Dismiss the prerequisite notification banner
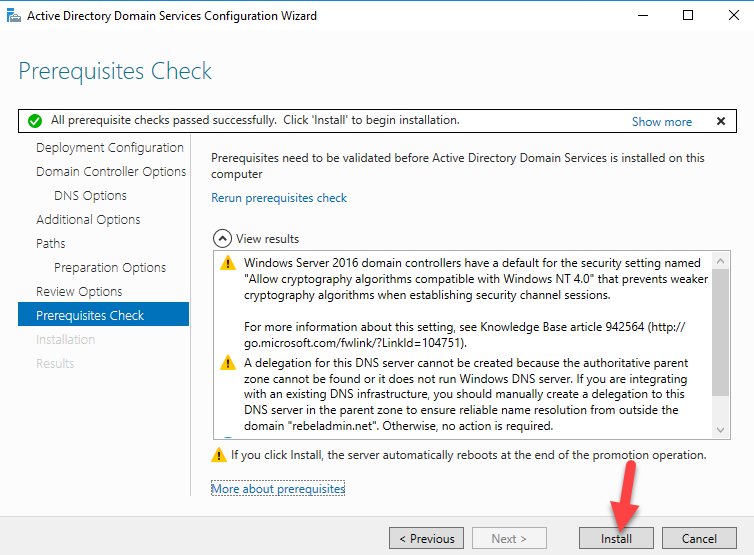The height and width of the screenshot is (555, 754). tap(720, 121)
